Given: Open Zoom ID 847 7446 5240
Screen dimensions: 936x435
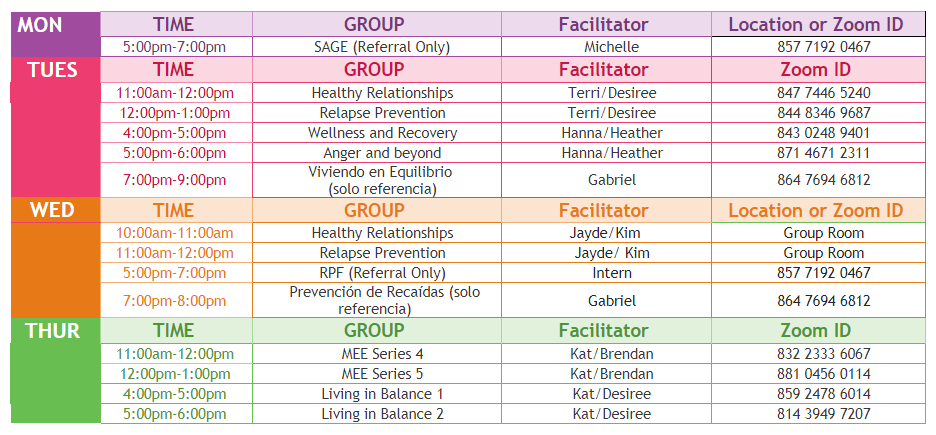Looking at the screenshot, I should [x=823, y=93].
